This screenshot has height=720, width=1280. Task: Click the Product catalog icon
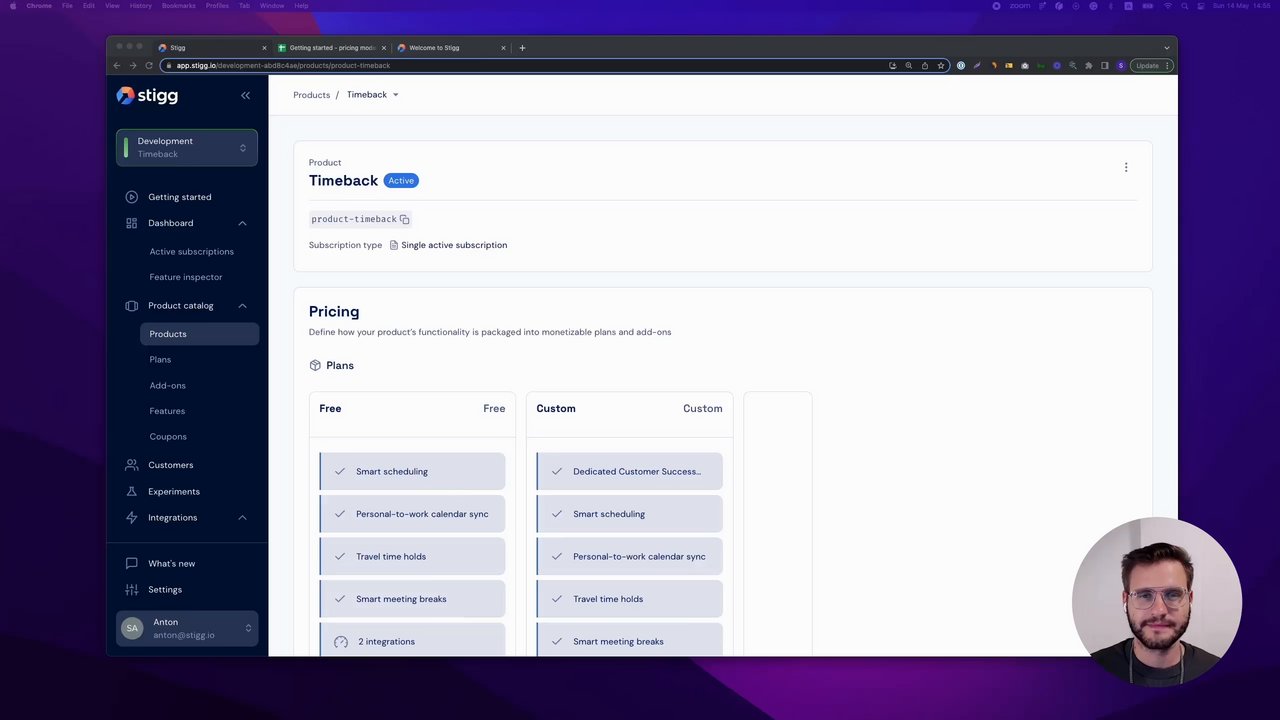coord(131,306)
